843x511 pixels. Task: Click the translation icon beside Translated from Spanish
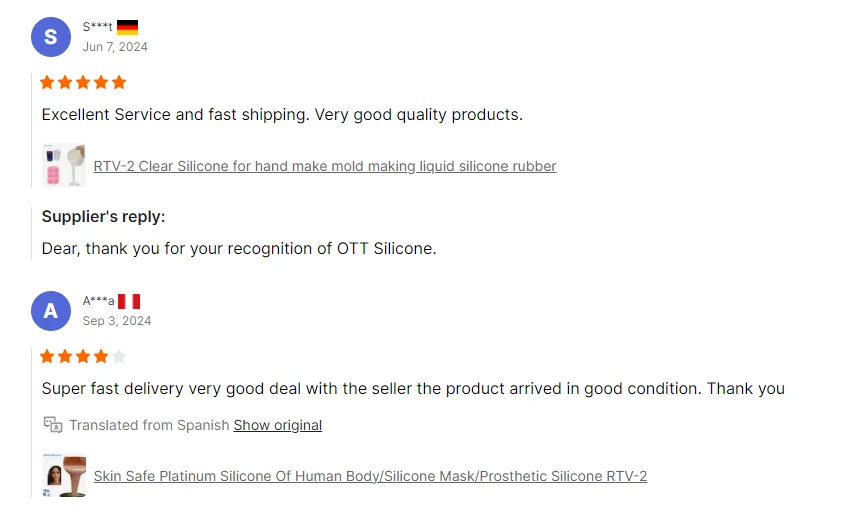click(53, 425)
